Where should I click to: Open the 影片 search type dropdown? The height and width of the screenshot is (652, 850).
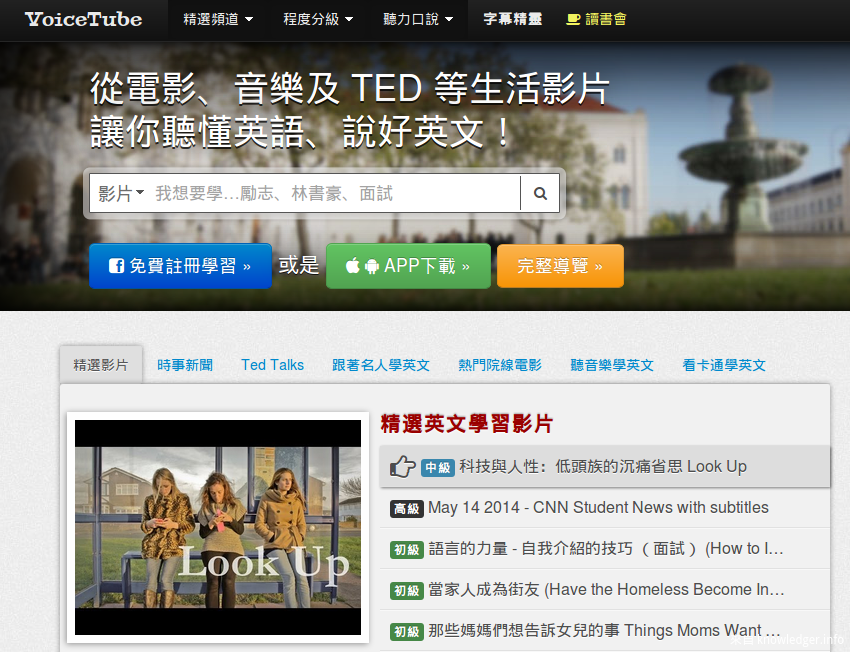121,194
